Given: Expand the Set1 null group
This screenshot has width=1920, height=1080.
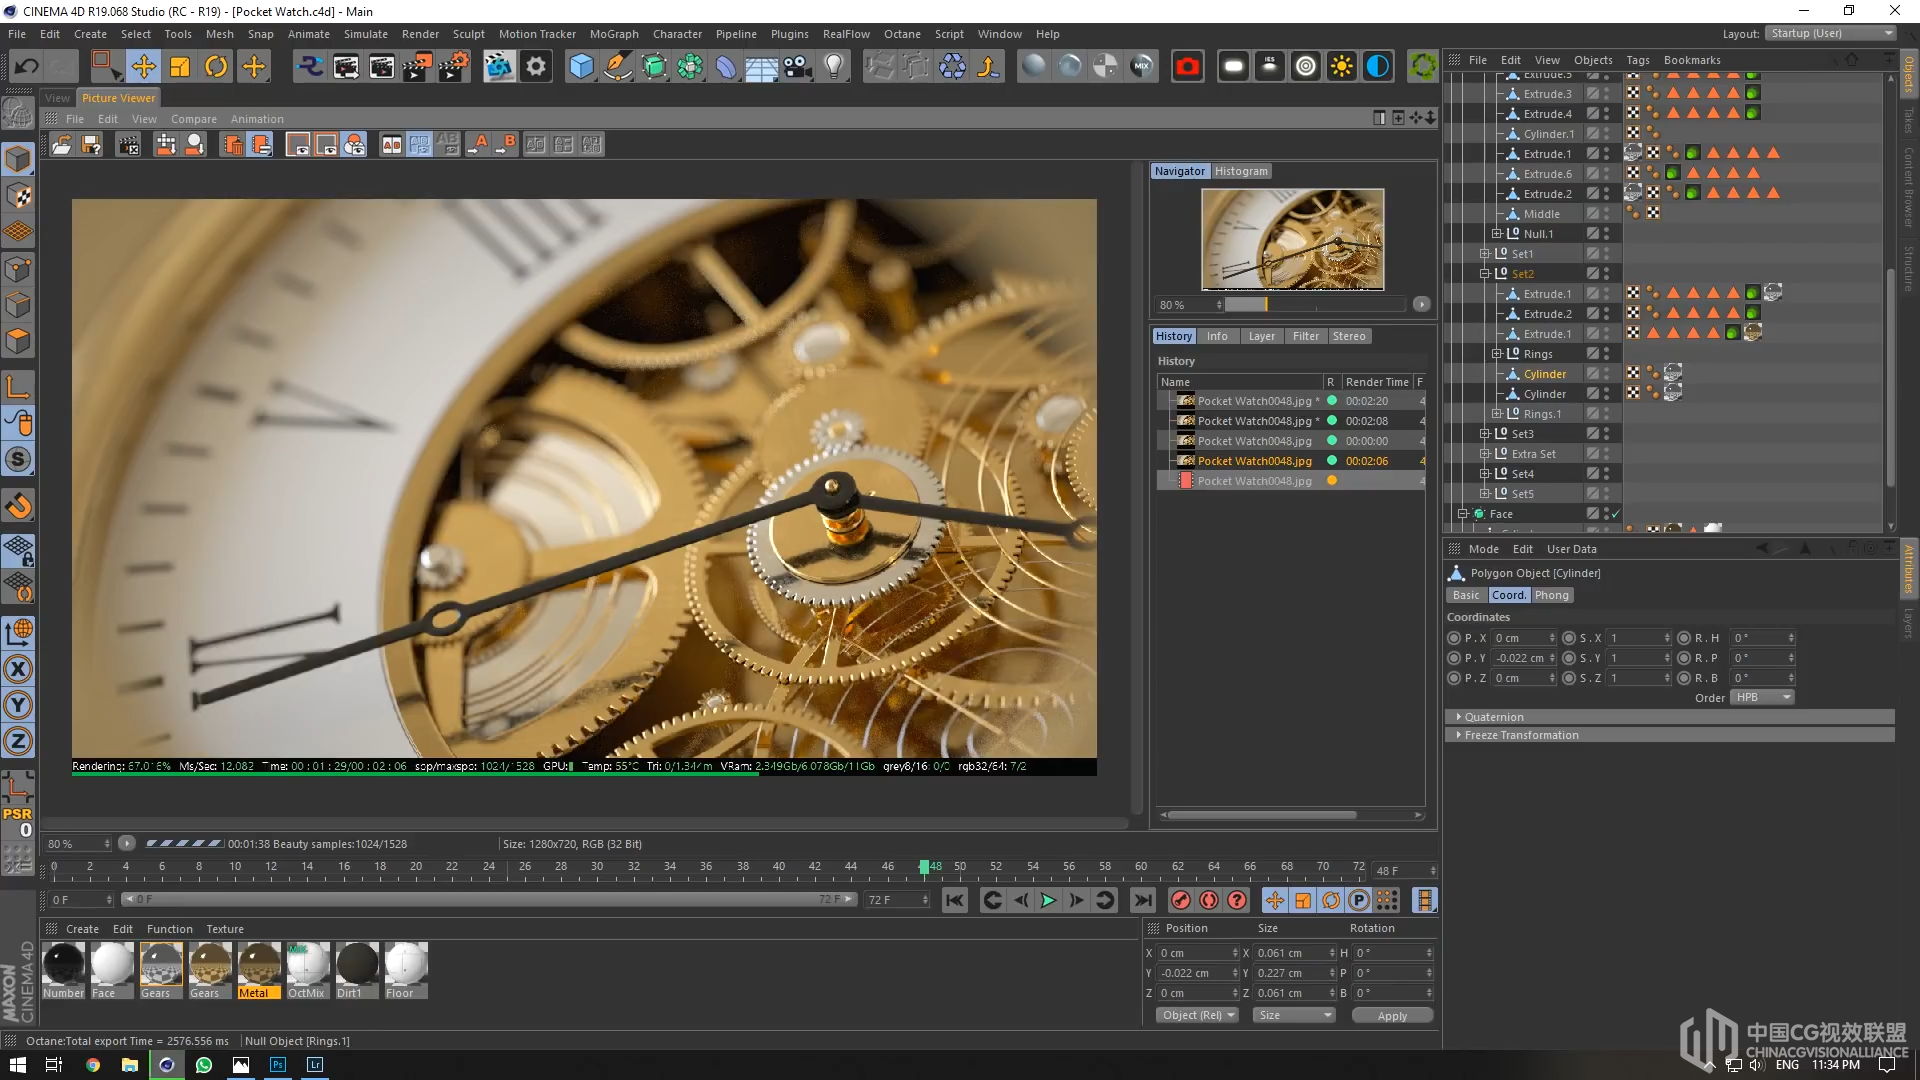Looking at the screenshot, I should pyautogui.click(x=1485, y=254).
